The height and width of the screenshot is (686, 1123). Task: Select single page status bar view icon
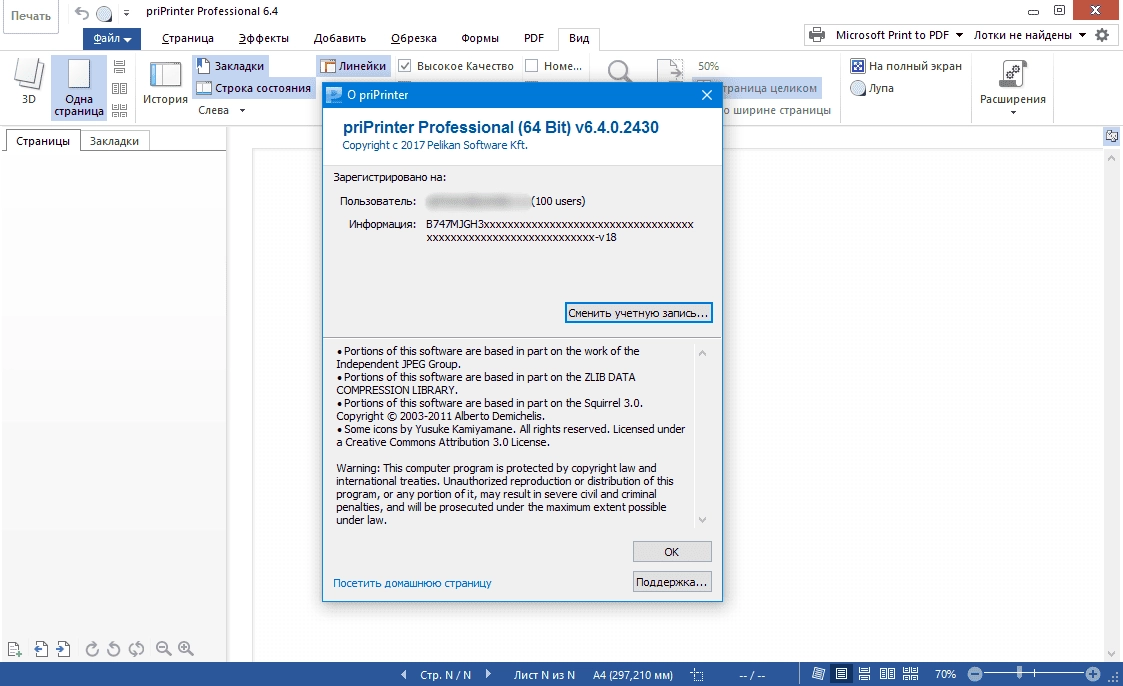pyautogui.click(x=842, y=674)
